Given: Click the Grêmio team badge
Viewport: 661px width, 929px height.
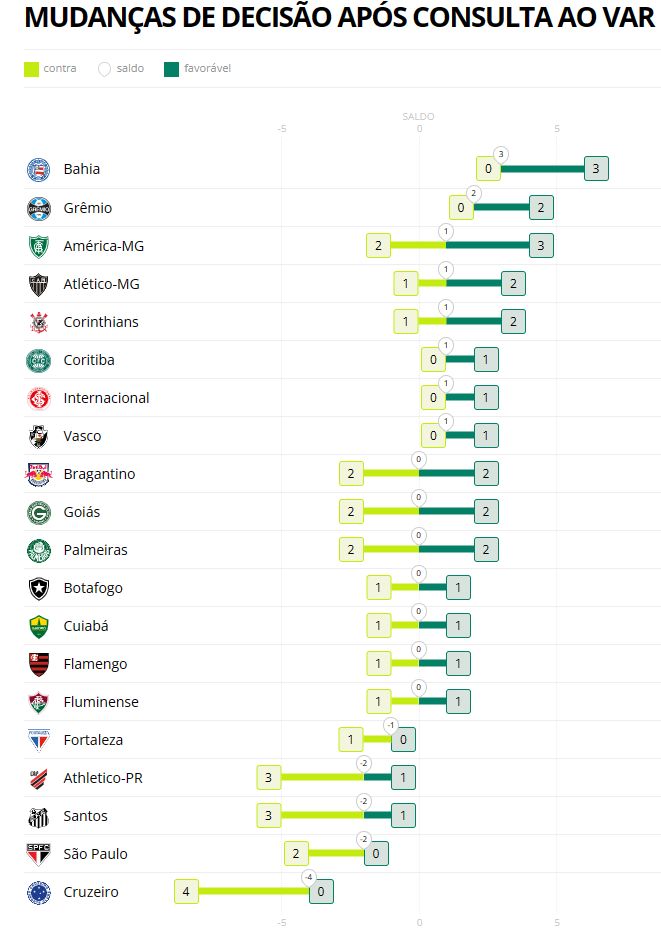Looking at the screenshot, I should [38, 208].
